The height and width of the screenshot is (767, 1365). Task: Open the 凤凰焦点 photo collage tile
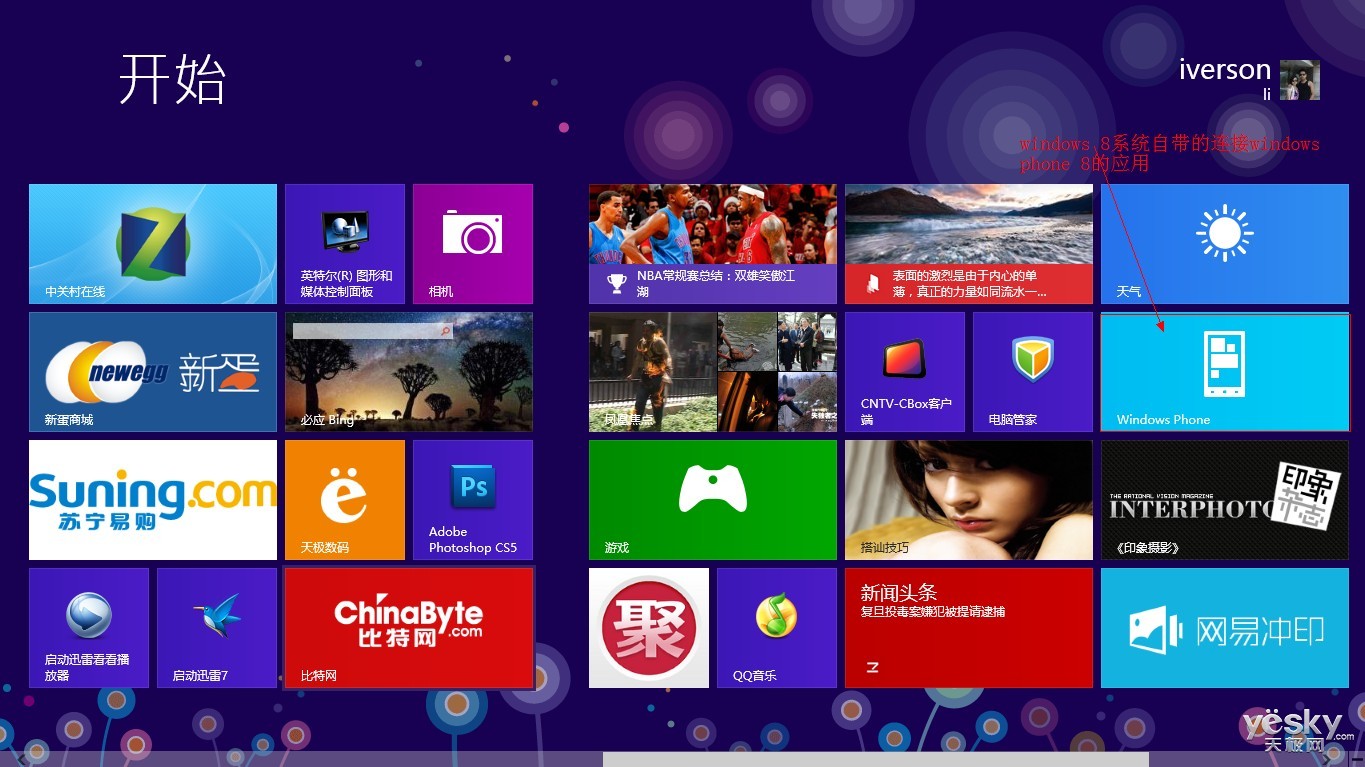[713, 372]
